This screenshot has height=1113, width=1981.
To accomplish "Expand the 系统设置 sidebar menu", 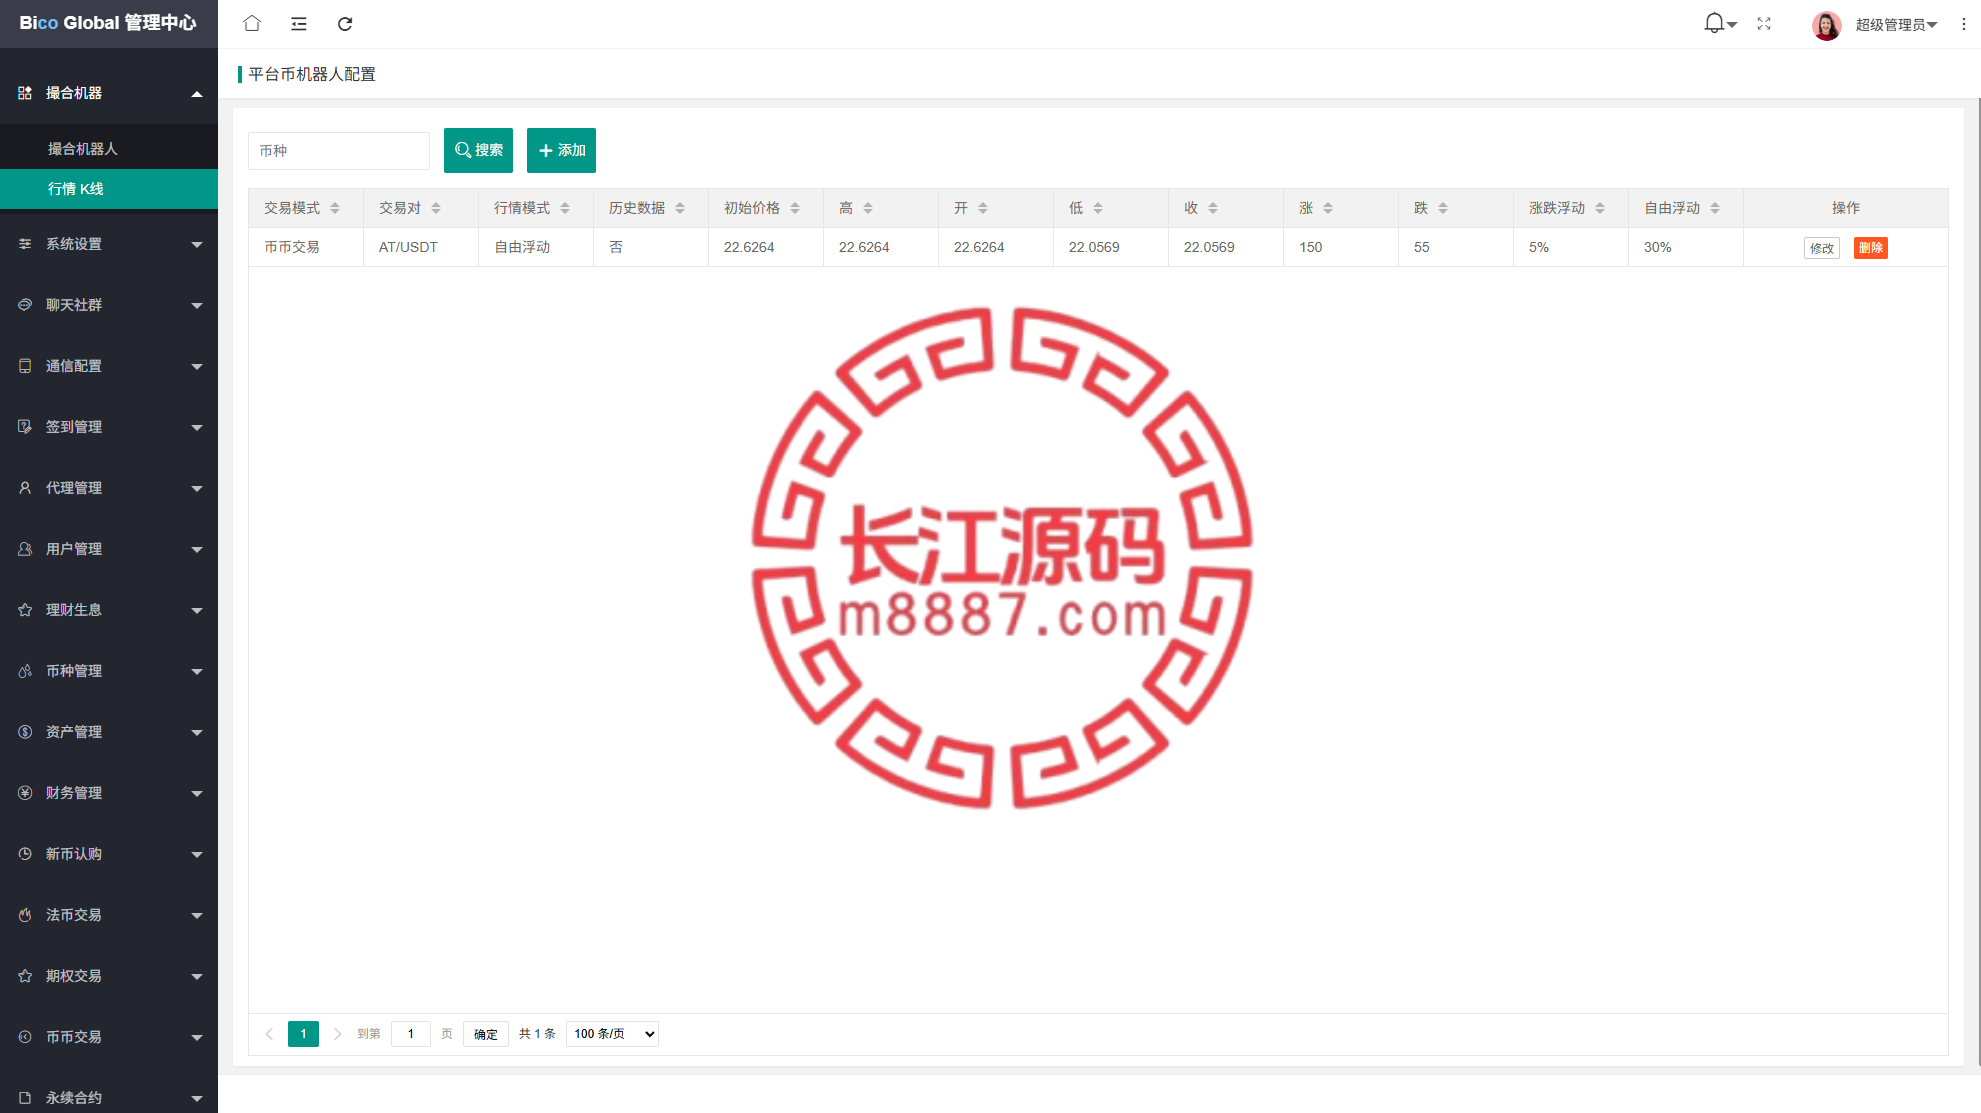I will click(109, 244).
